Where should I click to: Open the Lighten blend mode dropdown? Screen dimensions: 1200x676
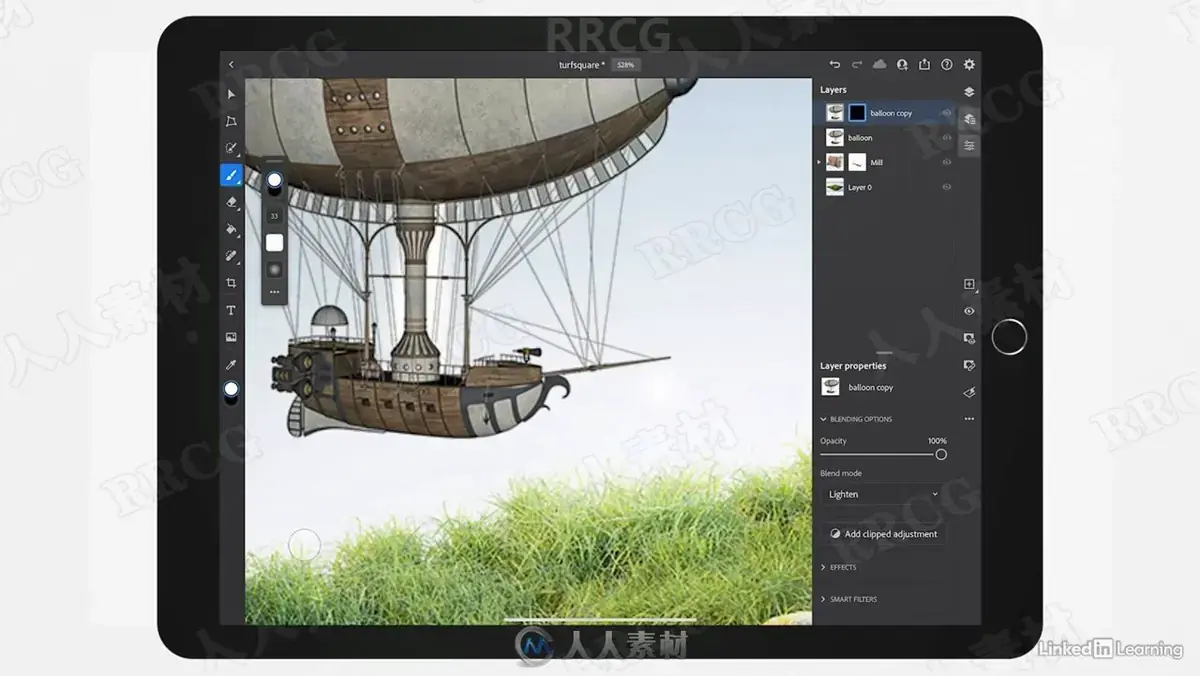coord(882,494)
